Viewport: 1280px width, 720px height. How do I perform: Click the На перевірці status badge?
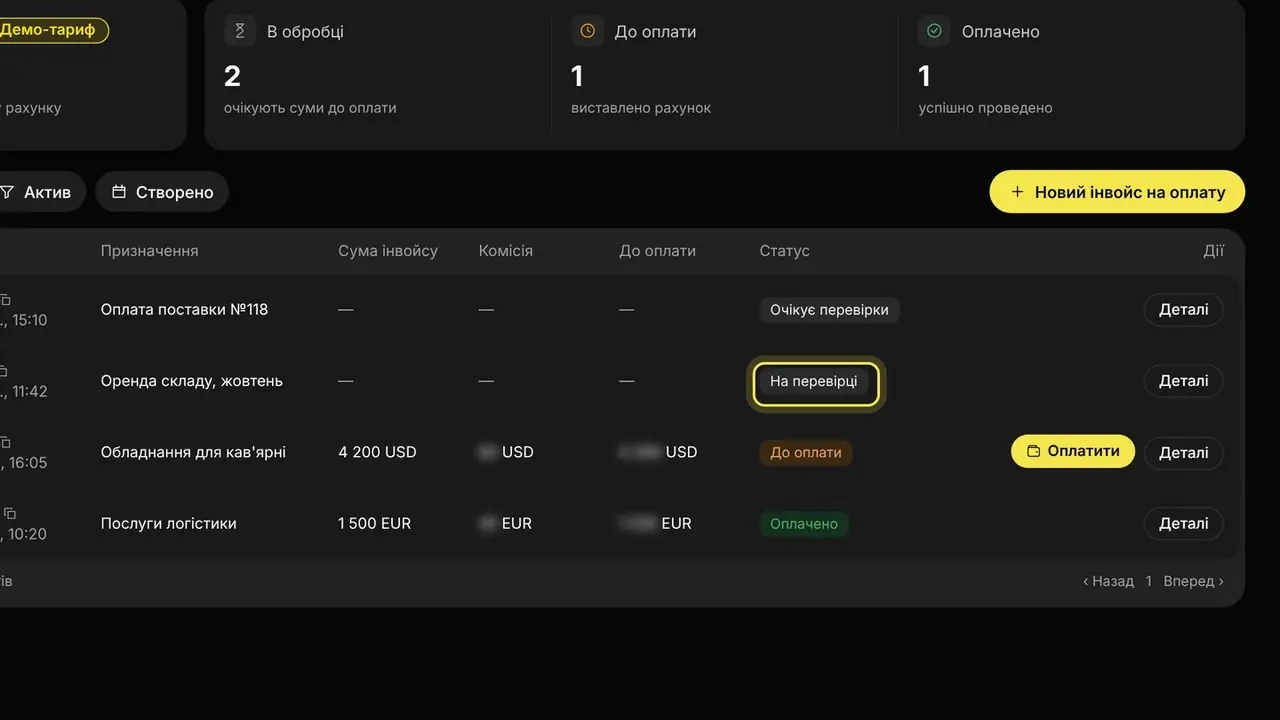click(813, 381)
